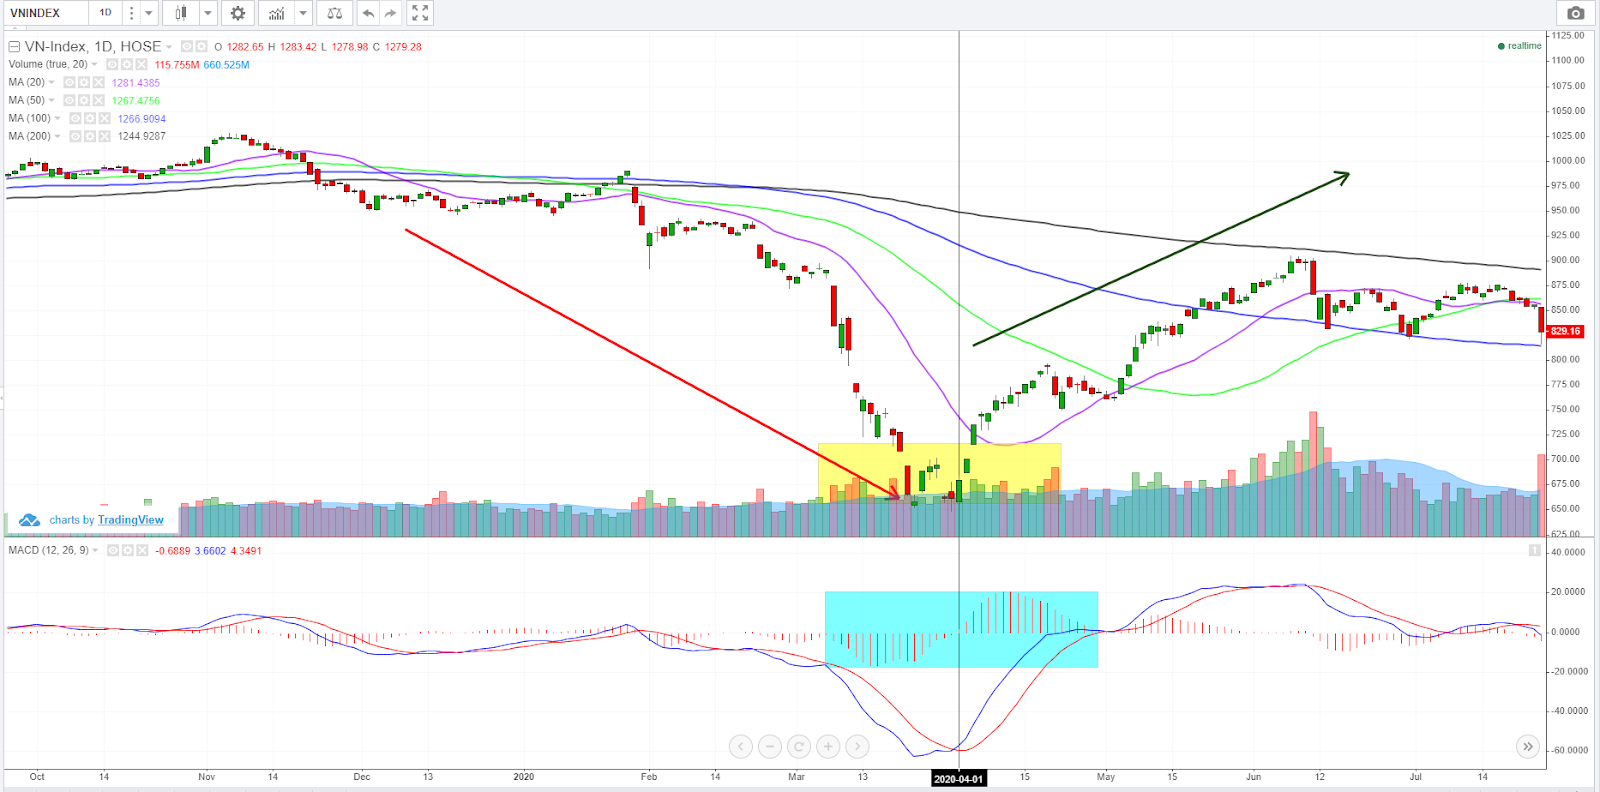Hide the MA (200) line
This screenshot has width=1600, height=792.
coord(75,136)
